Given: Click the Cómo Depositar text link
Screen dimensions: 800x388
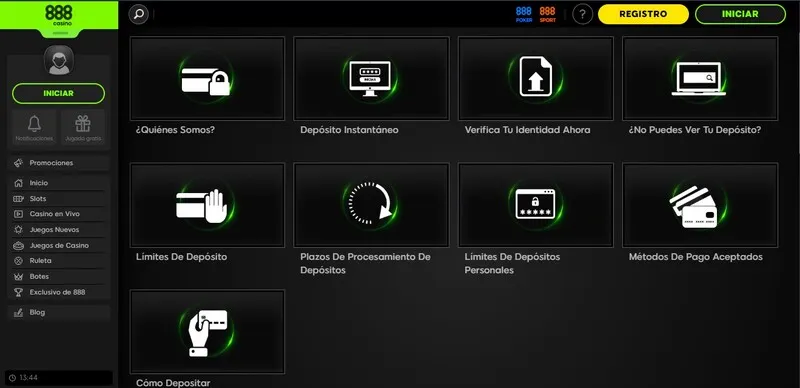Looking at the screenshot, I should click(x=173, y=383).
